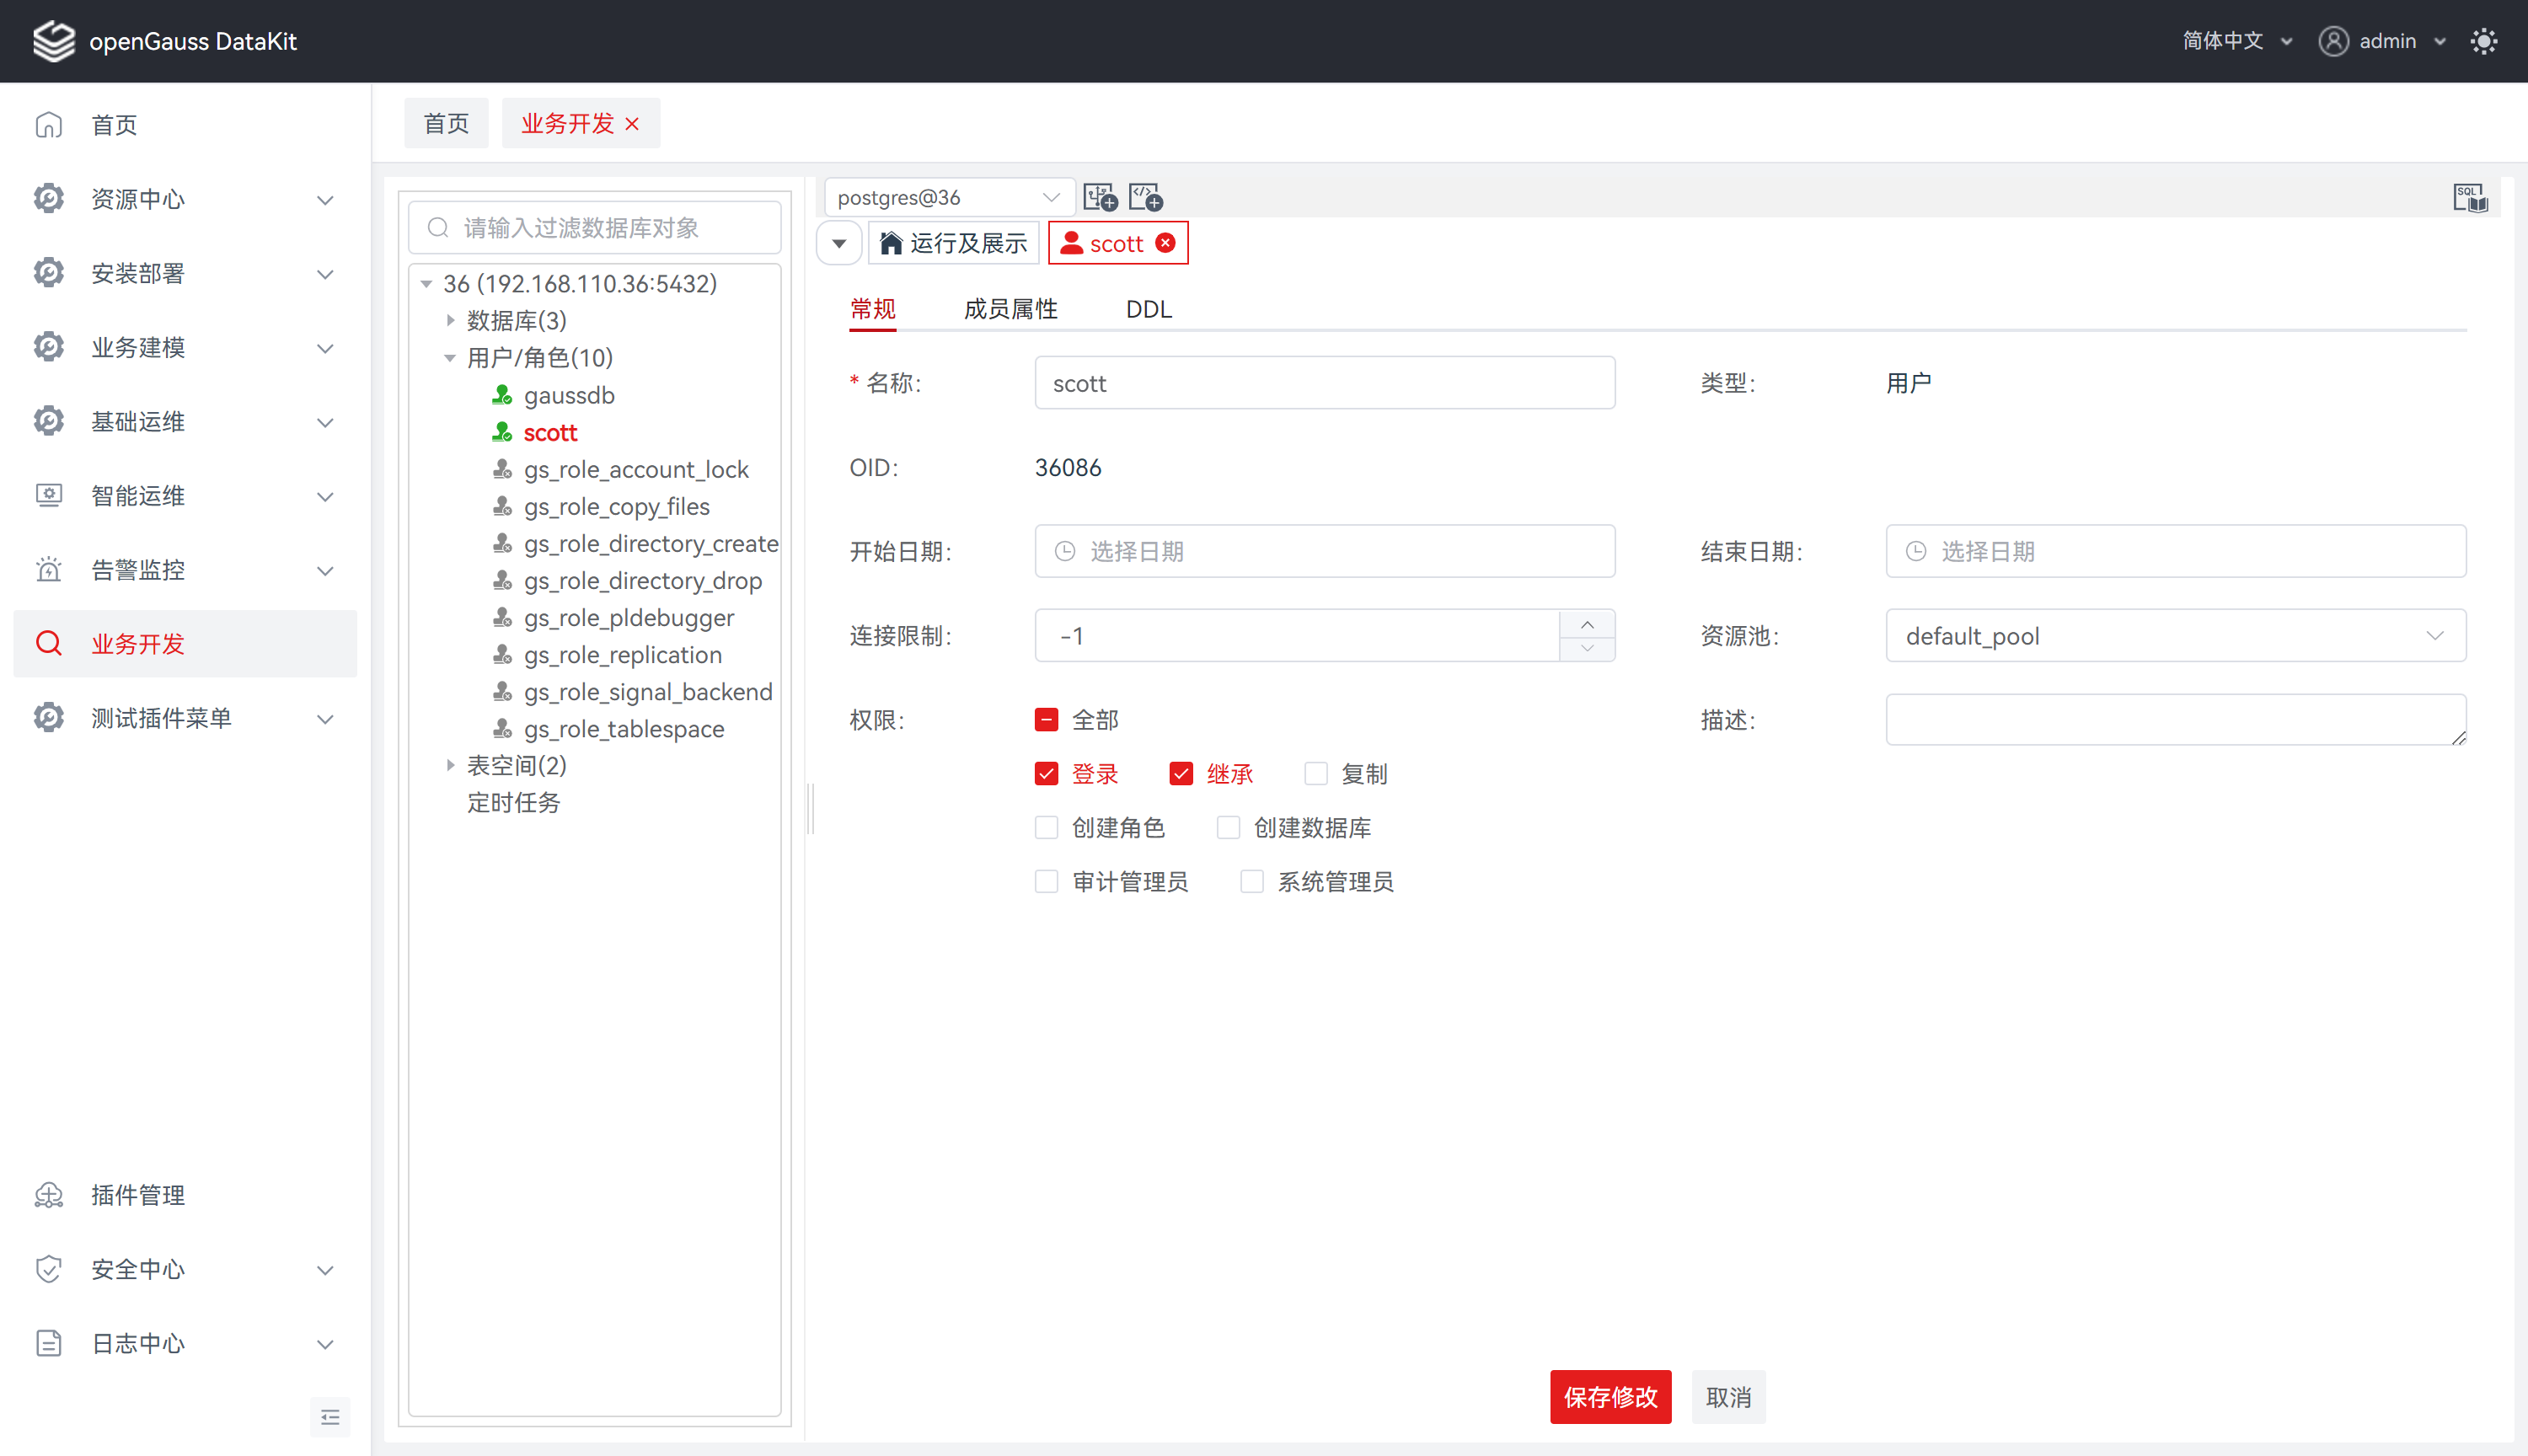
Task: Open the default_pool resource pool dropdown
Action: (2175, 636)
